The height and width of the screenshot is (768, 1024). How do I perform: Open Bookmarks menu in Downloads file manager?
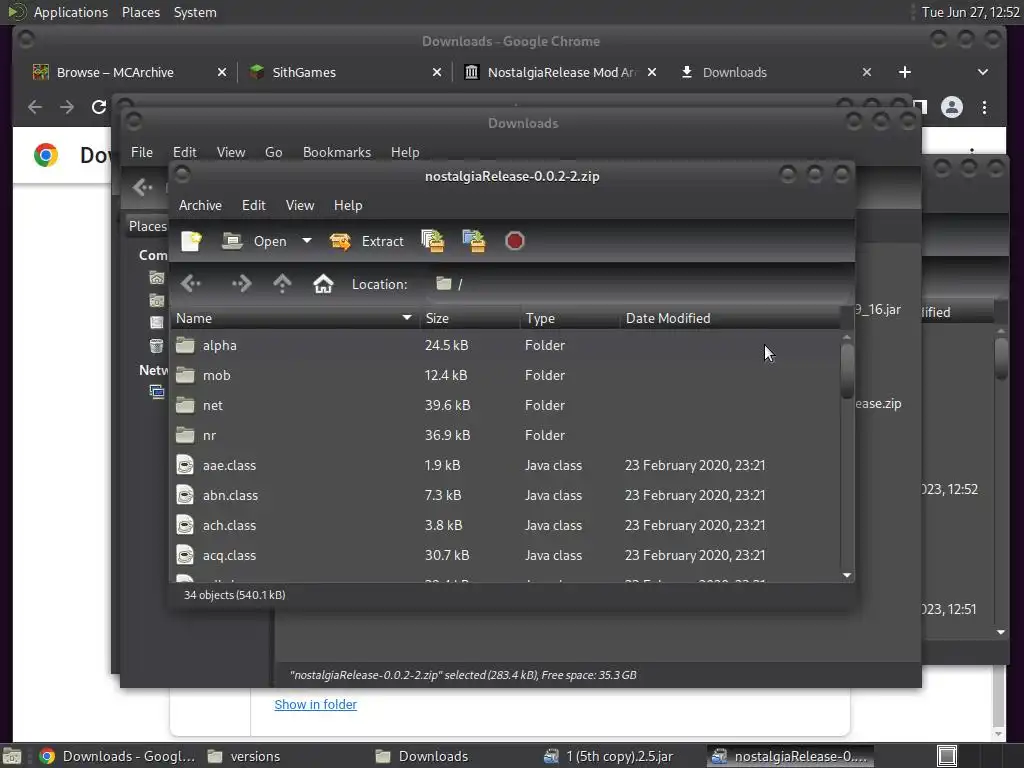[337, 152]
